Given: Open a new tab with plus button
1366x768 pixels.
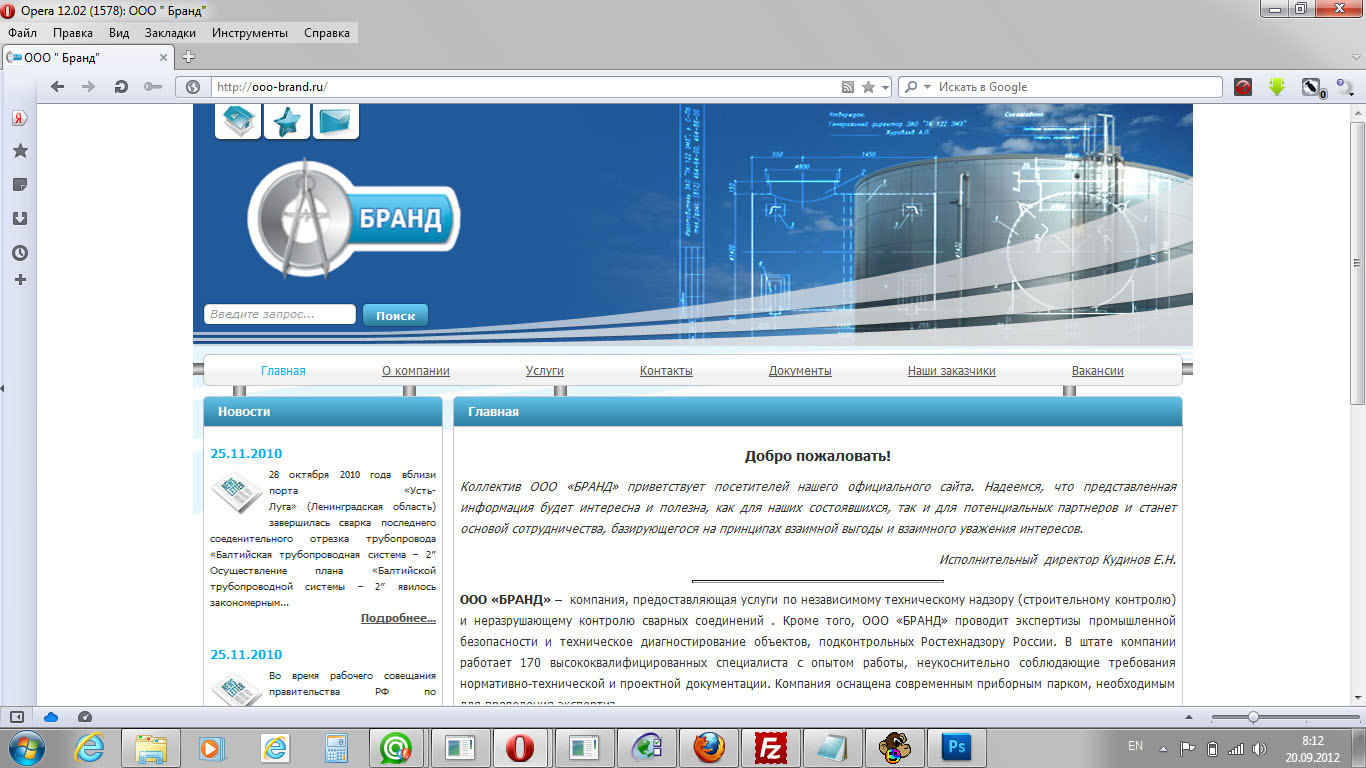Looking at the screenshot, I should pos(188,57).
